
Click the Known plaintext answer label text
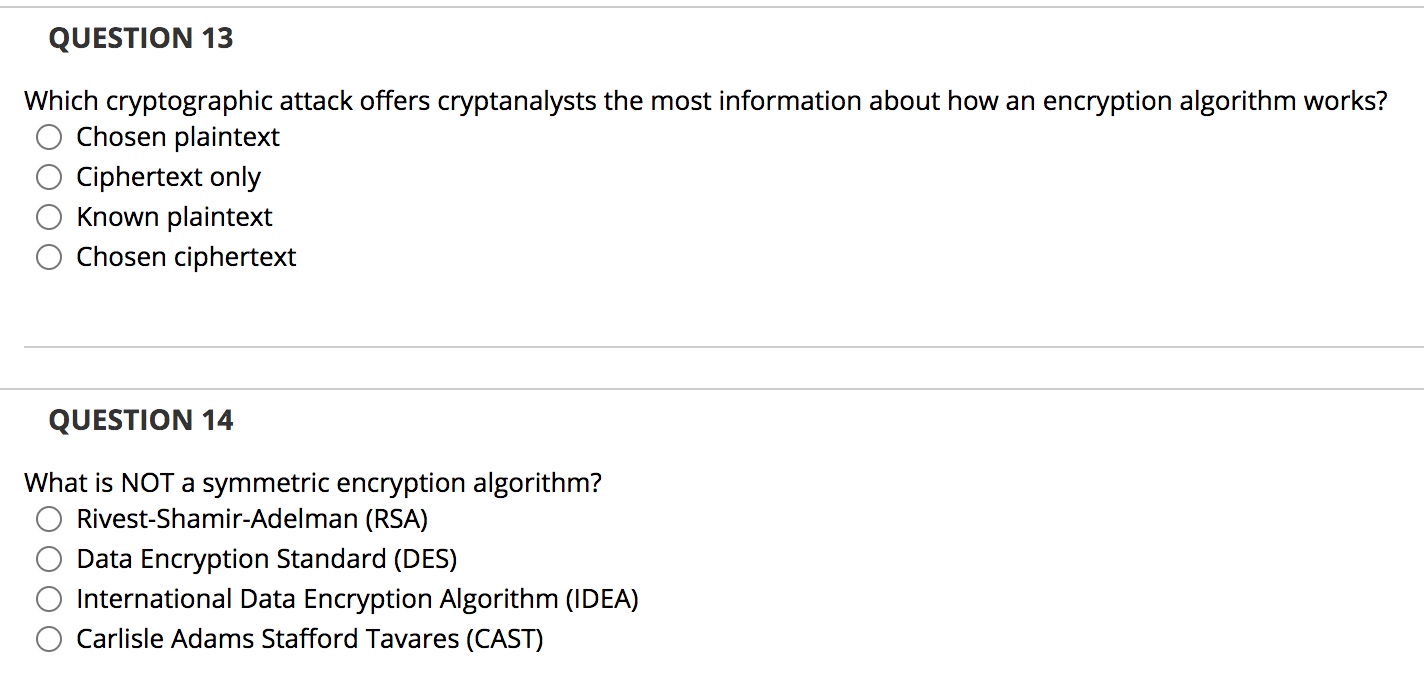click(x=173, y=217)
